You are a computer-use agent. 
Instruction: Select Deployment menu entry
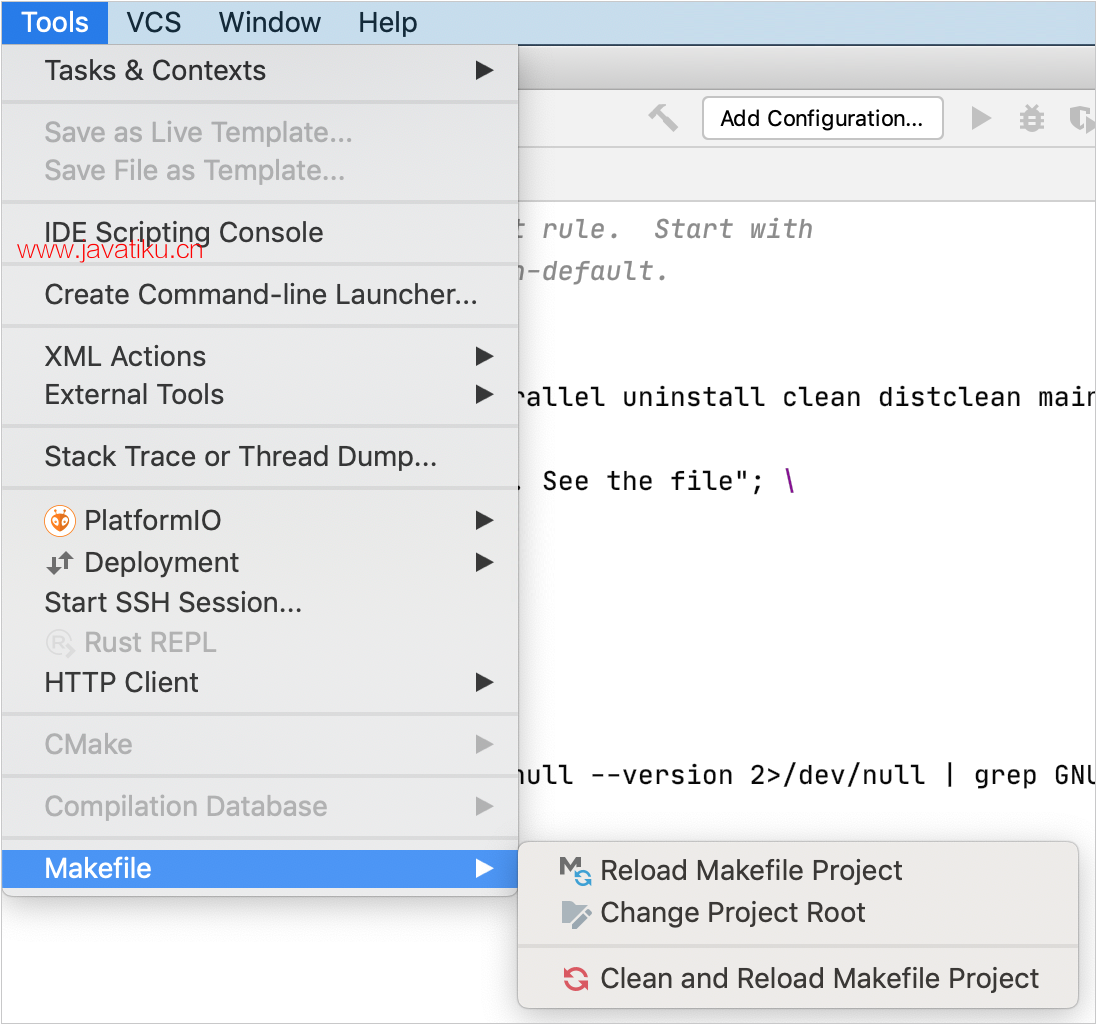tap(260, 562)
